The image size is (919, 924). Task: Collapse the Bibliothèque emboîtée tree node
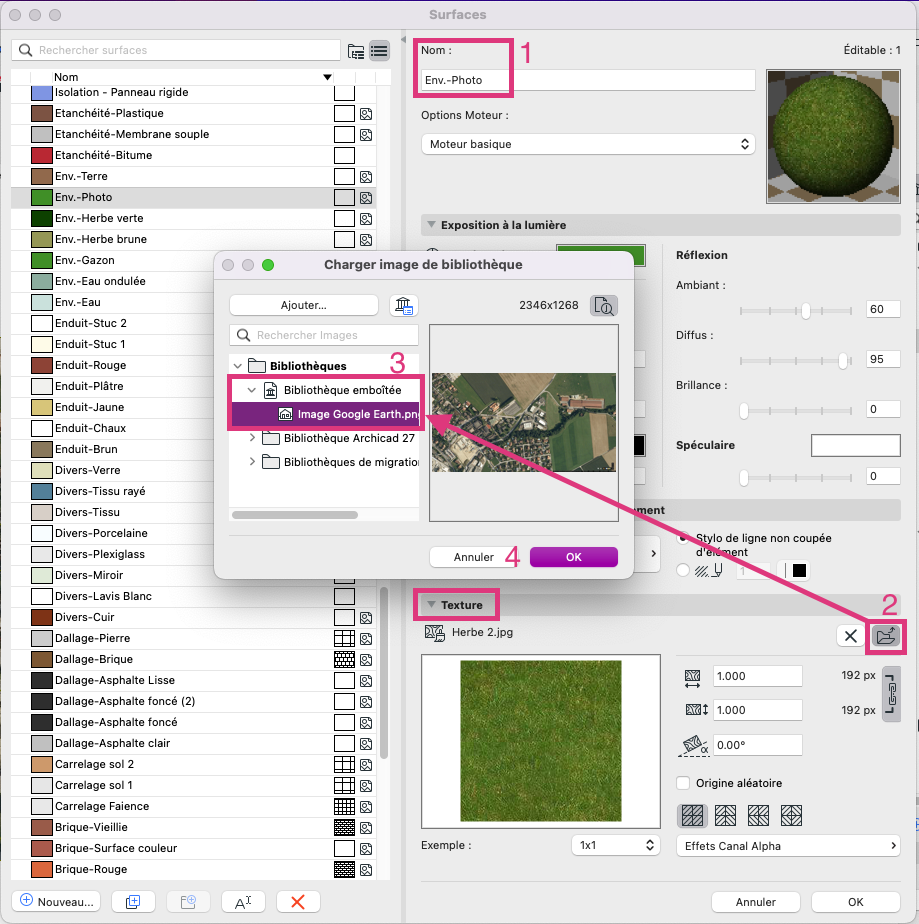[x=252, y=390]
